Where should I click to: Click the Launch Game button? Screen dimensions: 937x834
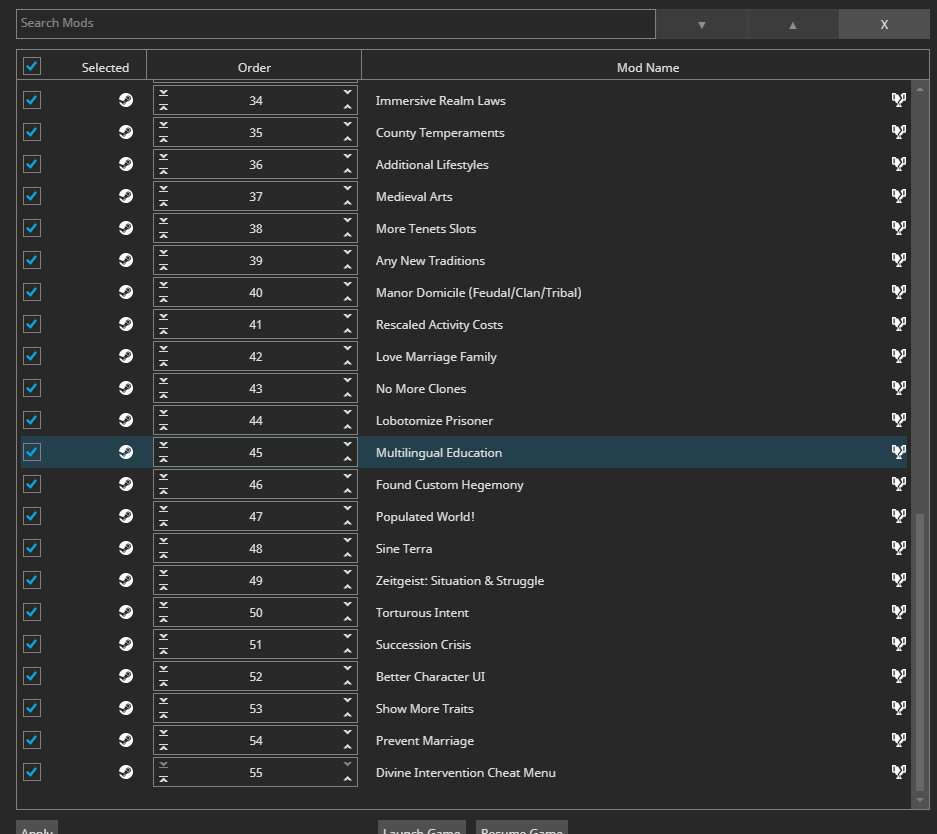[421, 827]
